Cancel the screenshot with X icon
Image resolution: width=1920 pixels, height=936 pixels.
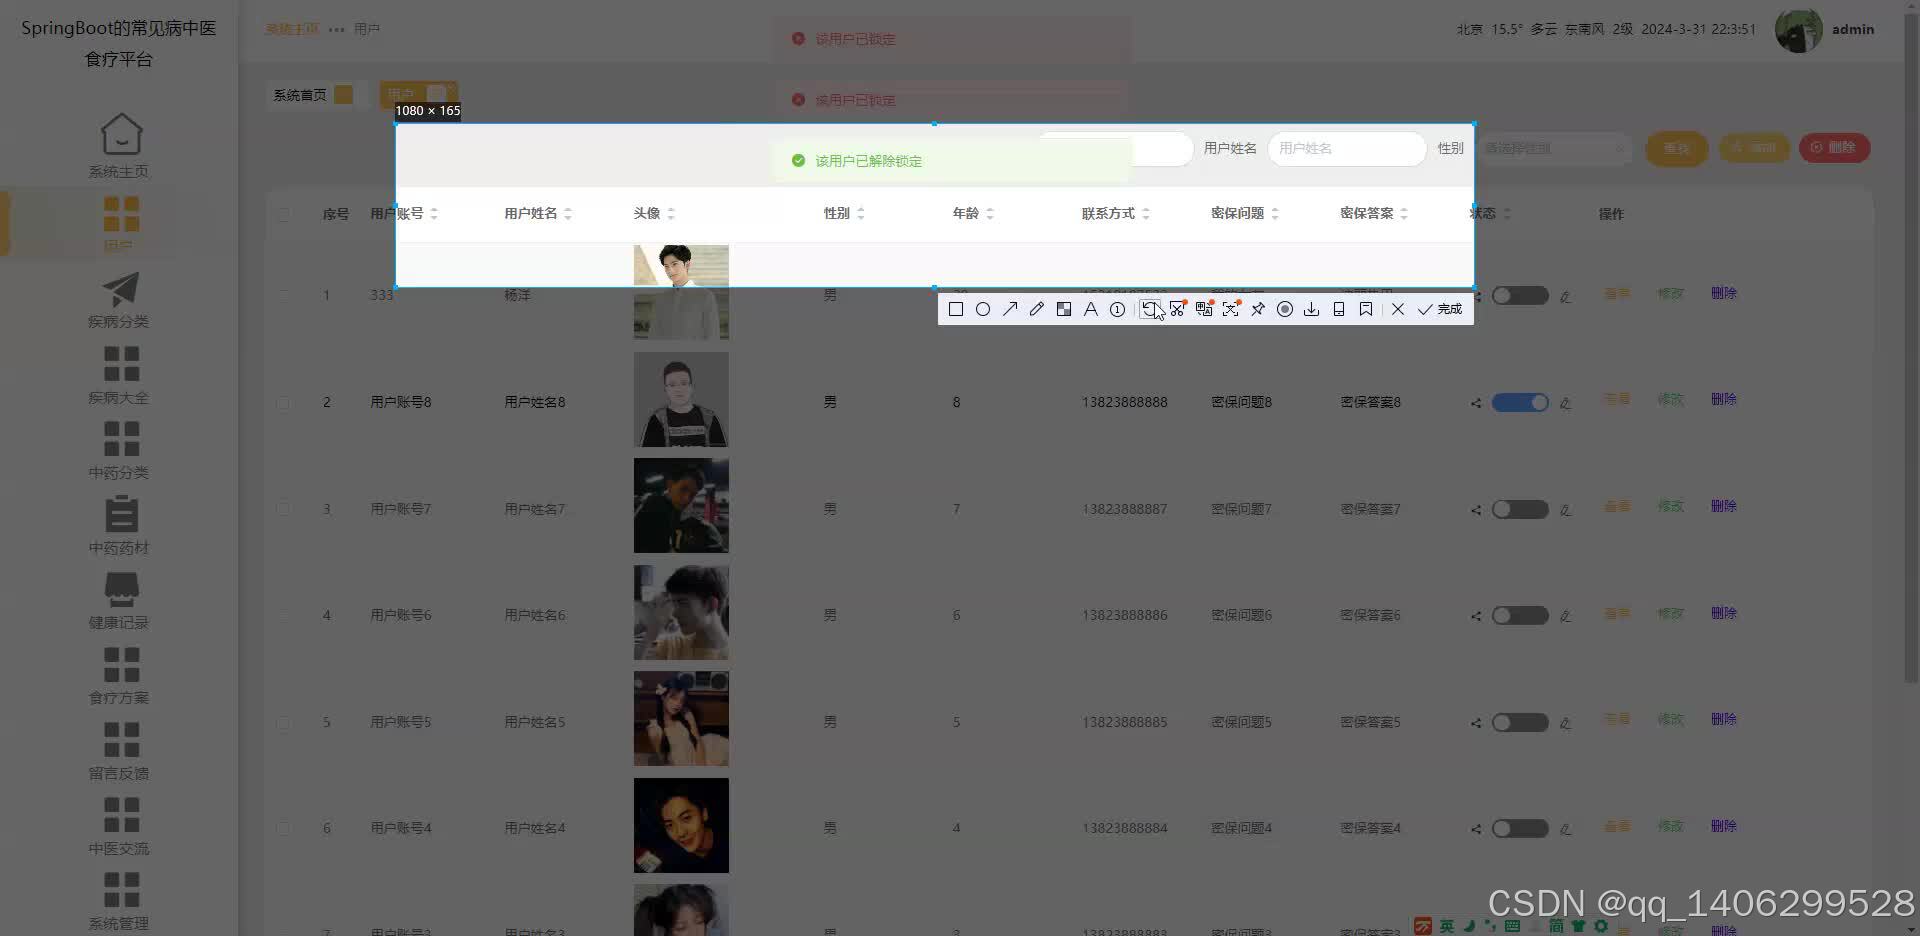(1398, 309)
